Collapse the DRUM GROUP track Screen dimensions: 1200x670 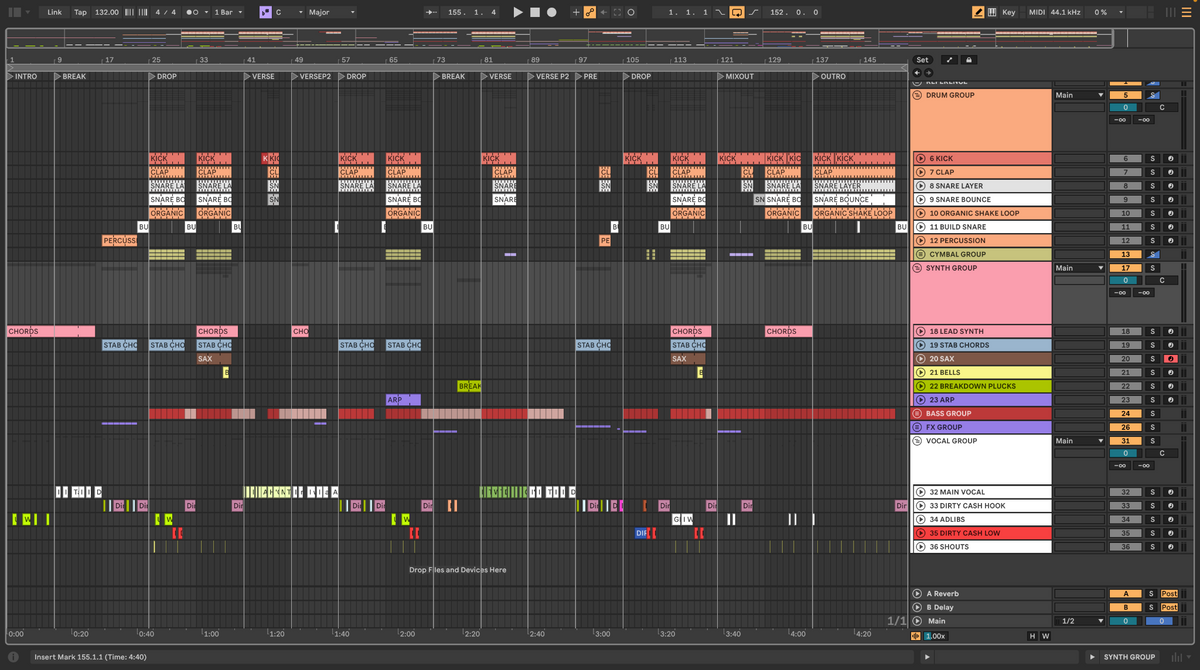917,95
